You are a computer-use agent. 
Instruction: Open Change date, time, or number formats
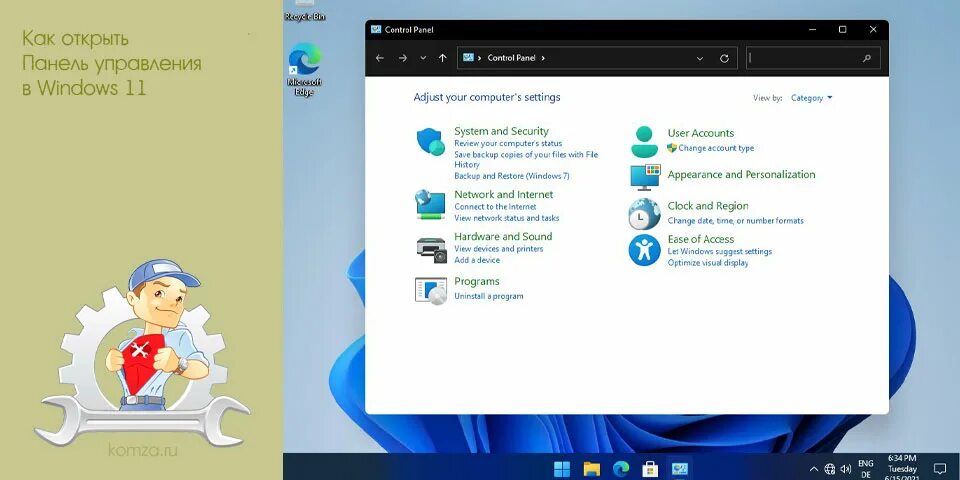pyautogui.click(x=735, y=221)
